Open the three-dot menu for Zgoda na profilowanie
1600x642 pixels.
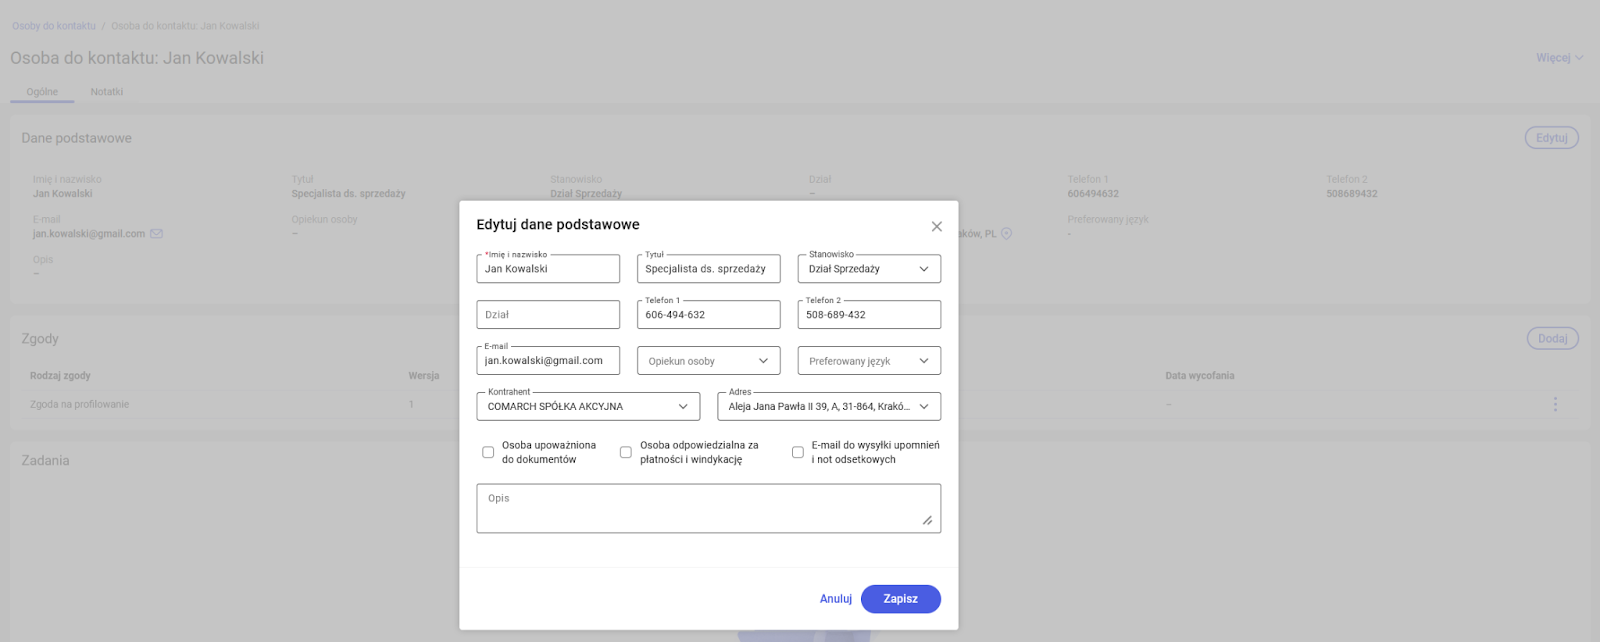1555,404
